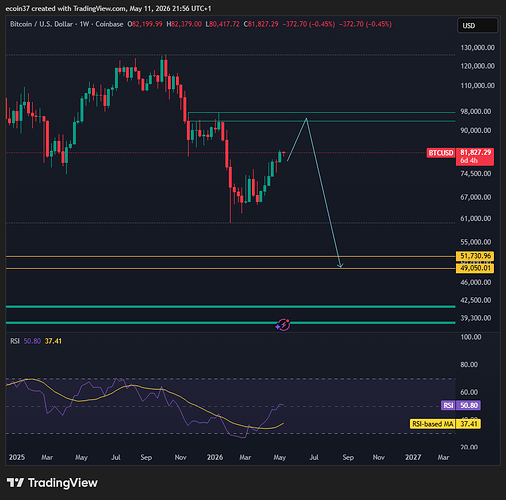Select the 81,827.29 current price label
Viewport: 506px width, 500px height.
click(475, 152)
